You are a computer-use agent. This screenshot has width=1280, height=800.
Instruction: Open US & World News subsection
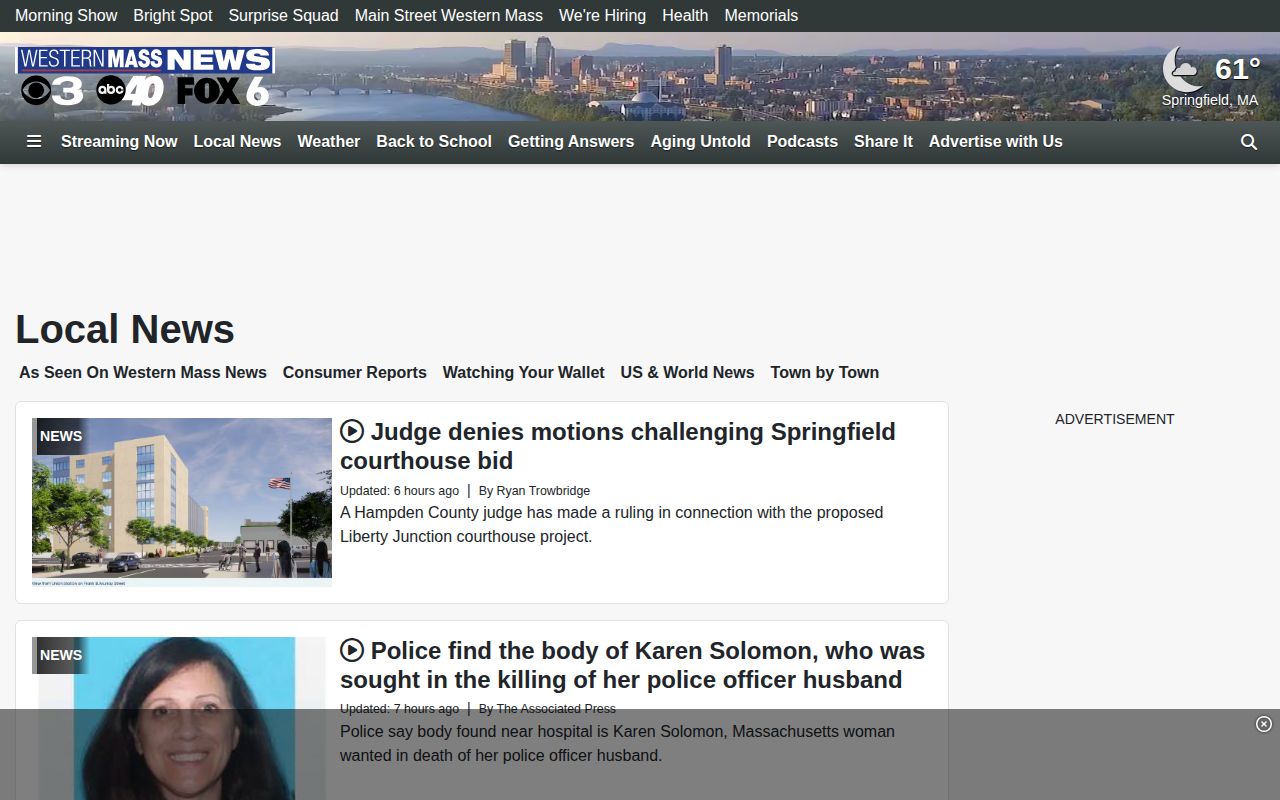[x=688, y=373]
